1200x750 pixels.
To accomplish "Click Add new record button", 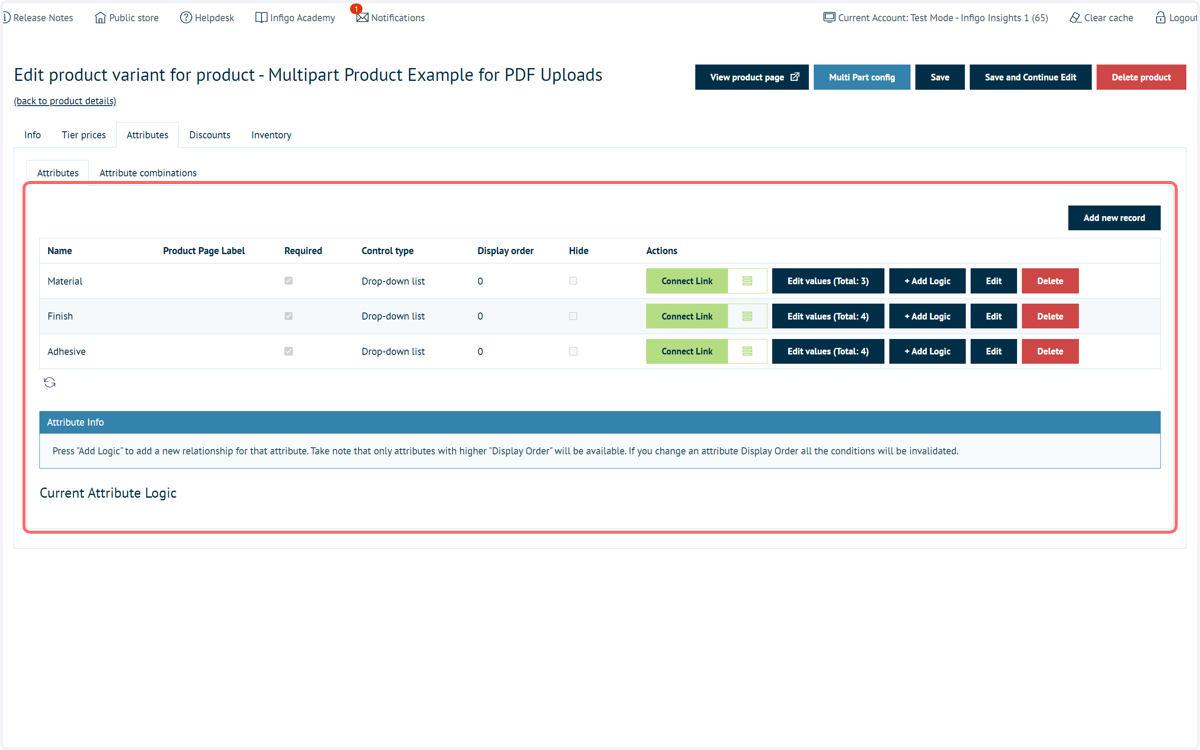I will (1114, 218).
